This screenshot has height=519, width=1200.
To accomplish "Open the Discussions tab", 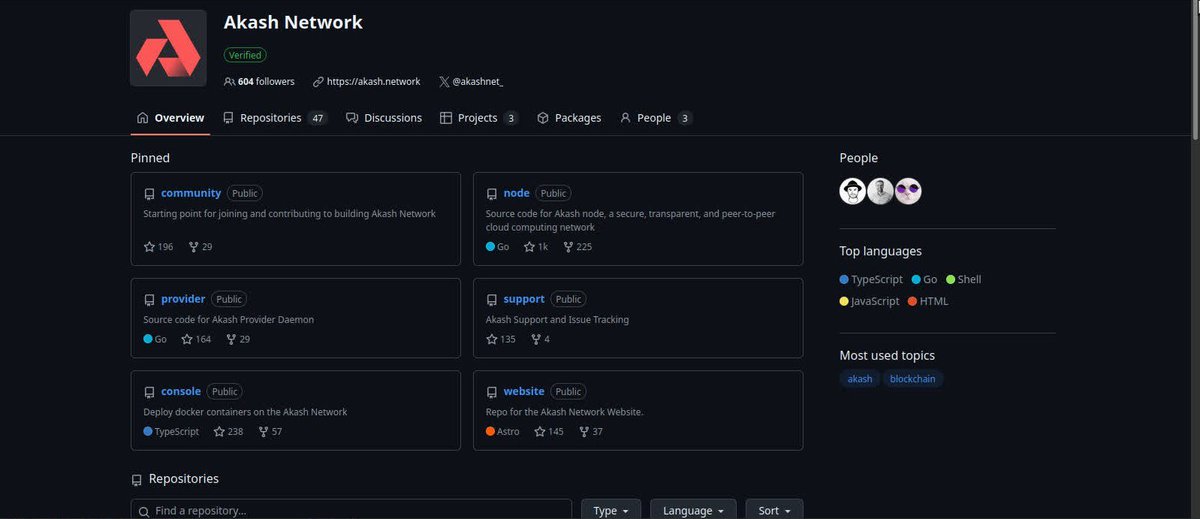I will [384, 118].
